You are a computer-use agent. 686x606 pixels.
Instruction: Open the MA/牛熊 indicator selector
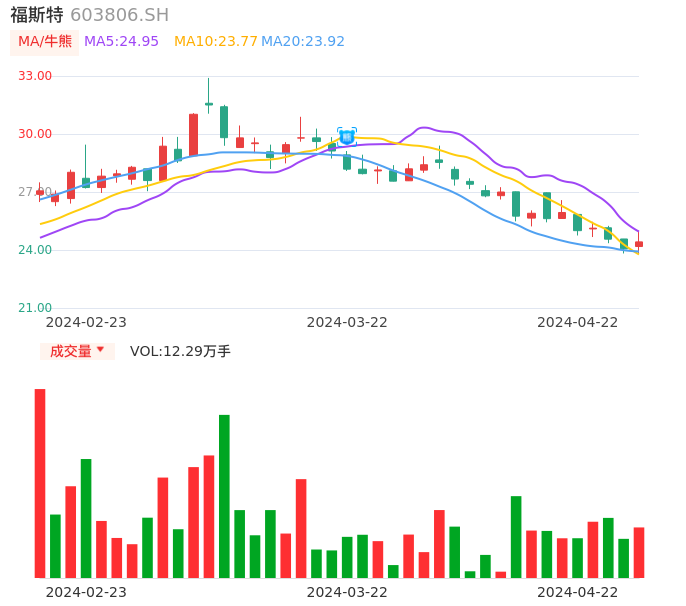[45, 42]
